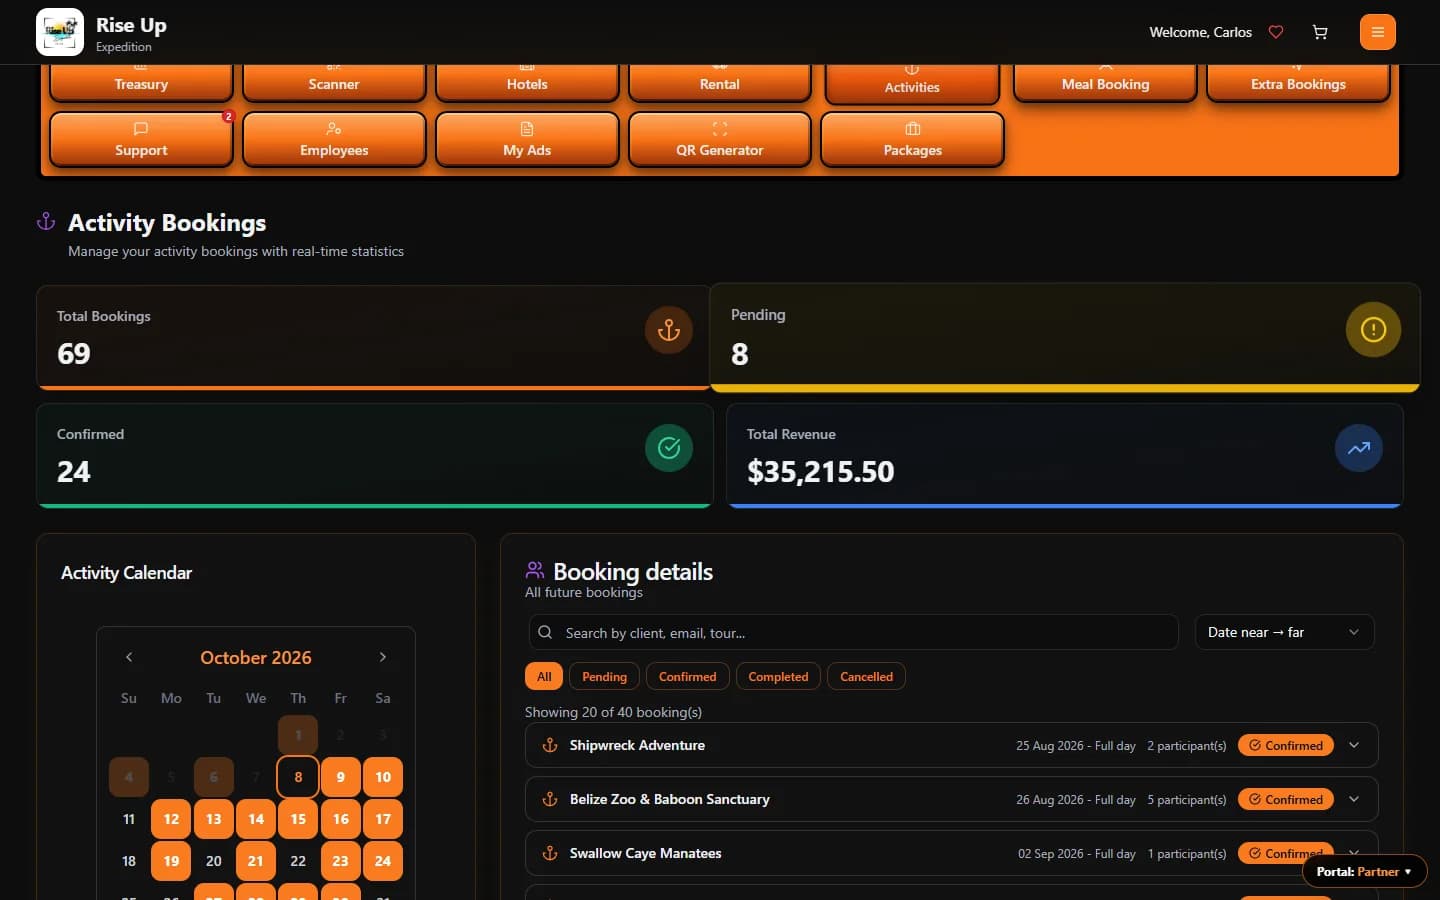Select October 15 in the calendar
1440x900 pixels.
coord(298,819)
